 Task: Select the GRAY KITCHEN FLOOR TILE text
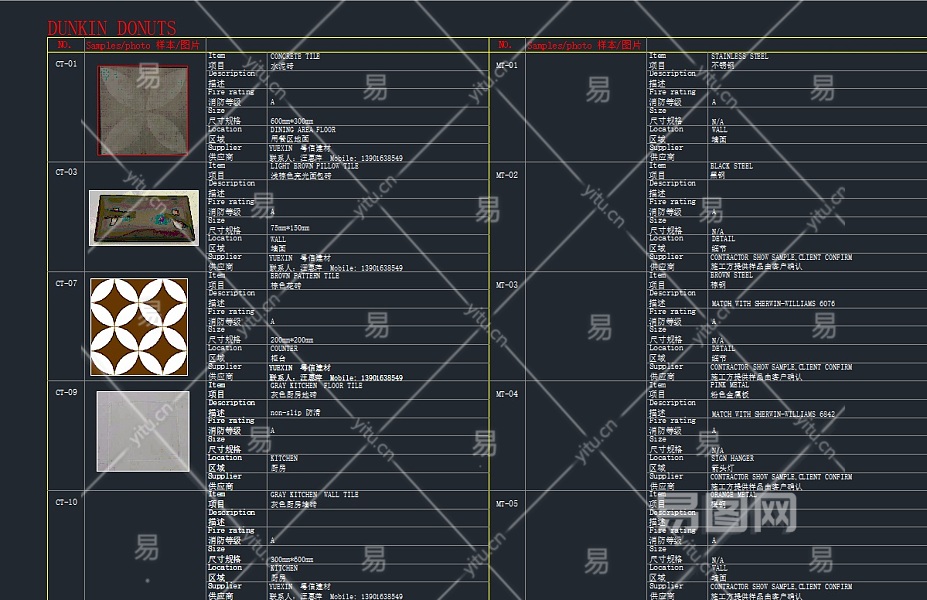coord(314,385)
